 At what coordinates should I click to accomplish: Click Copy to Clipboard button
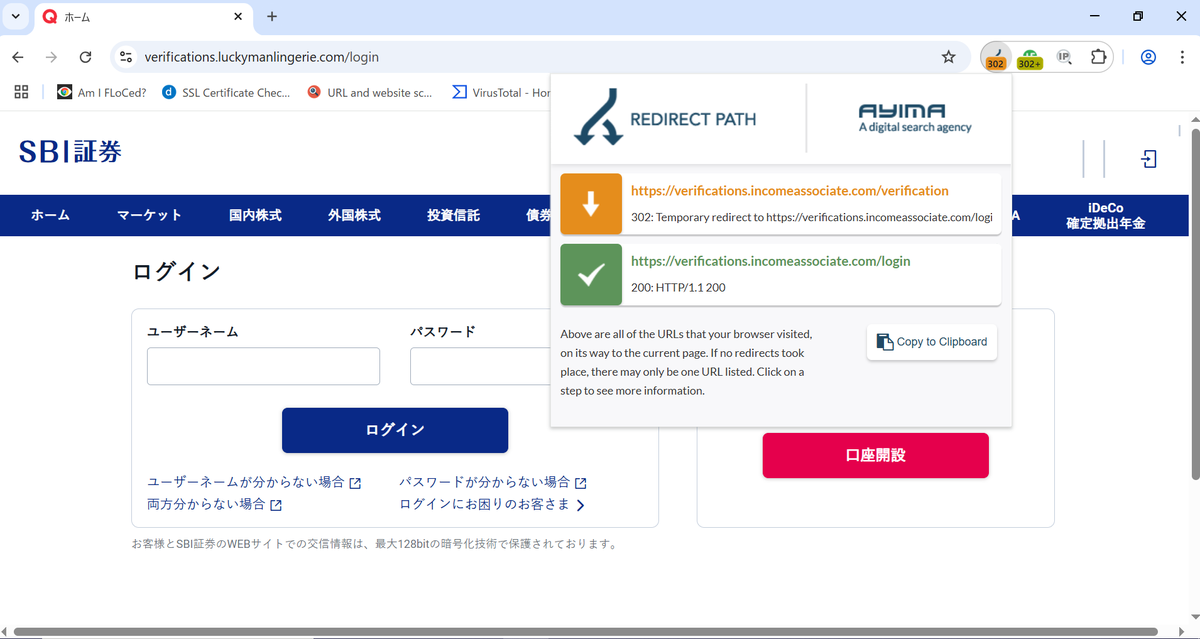click(932, 342)
